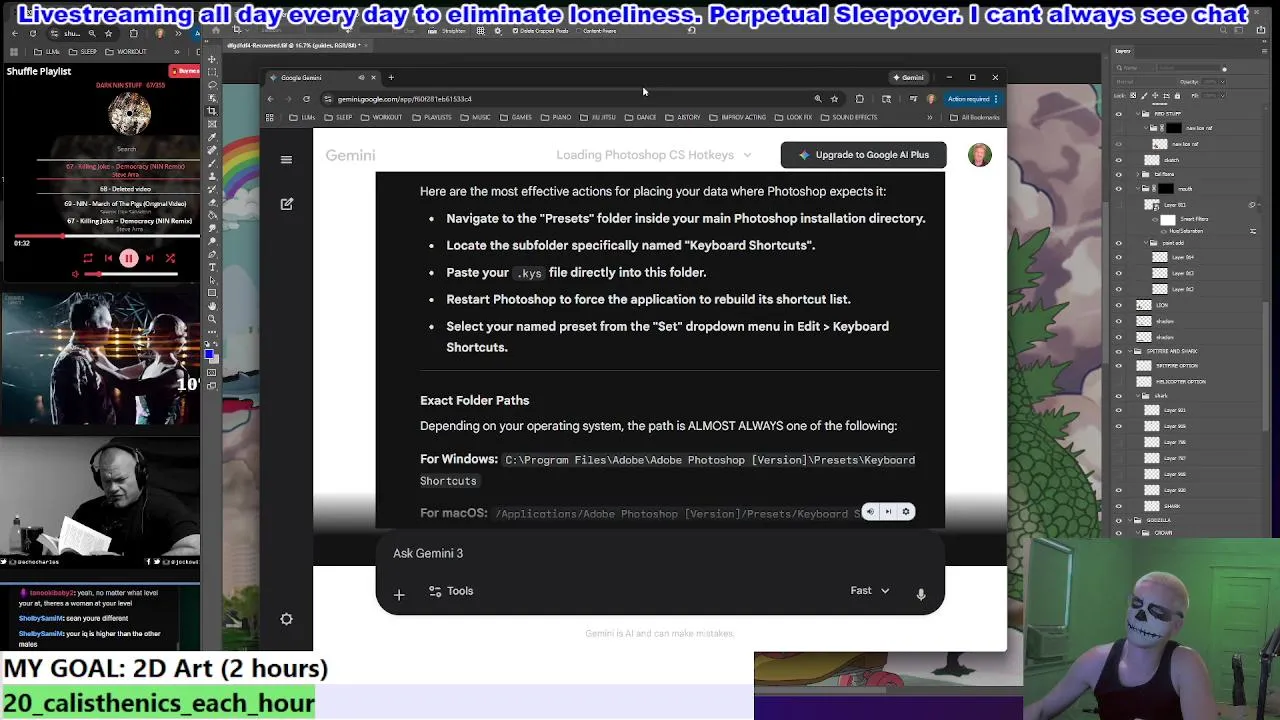The image size is (1280, 720).
Task: Open conversation title dropdown Loading Photoshop CS Hotkeys
Action: click(x=653, y=155)
